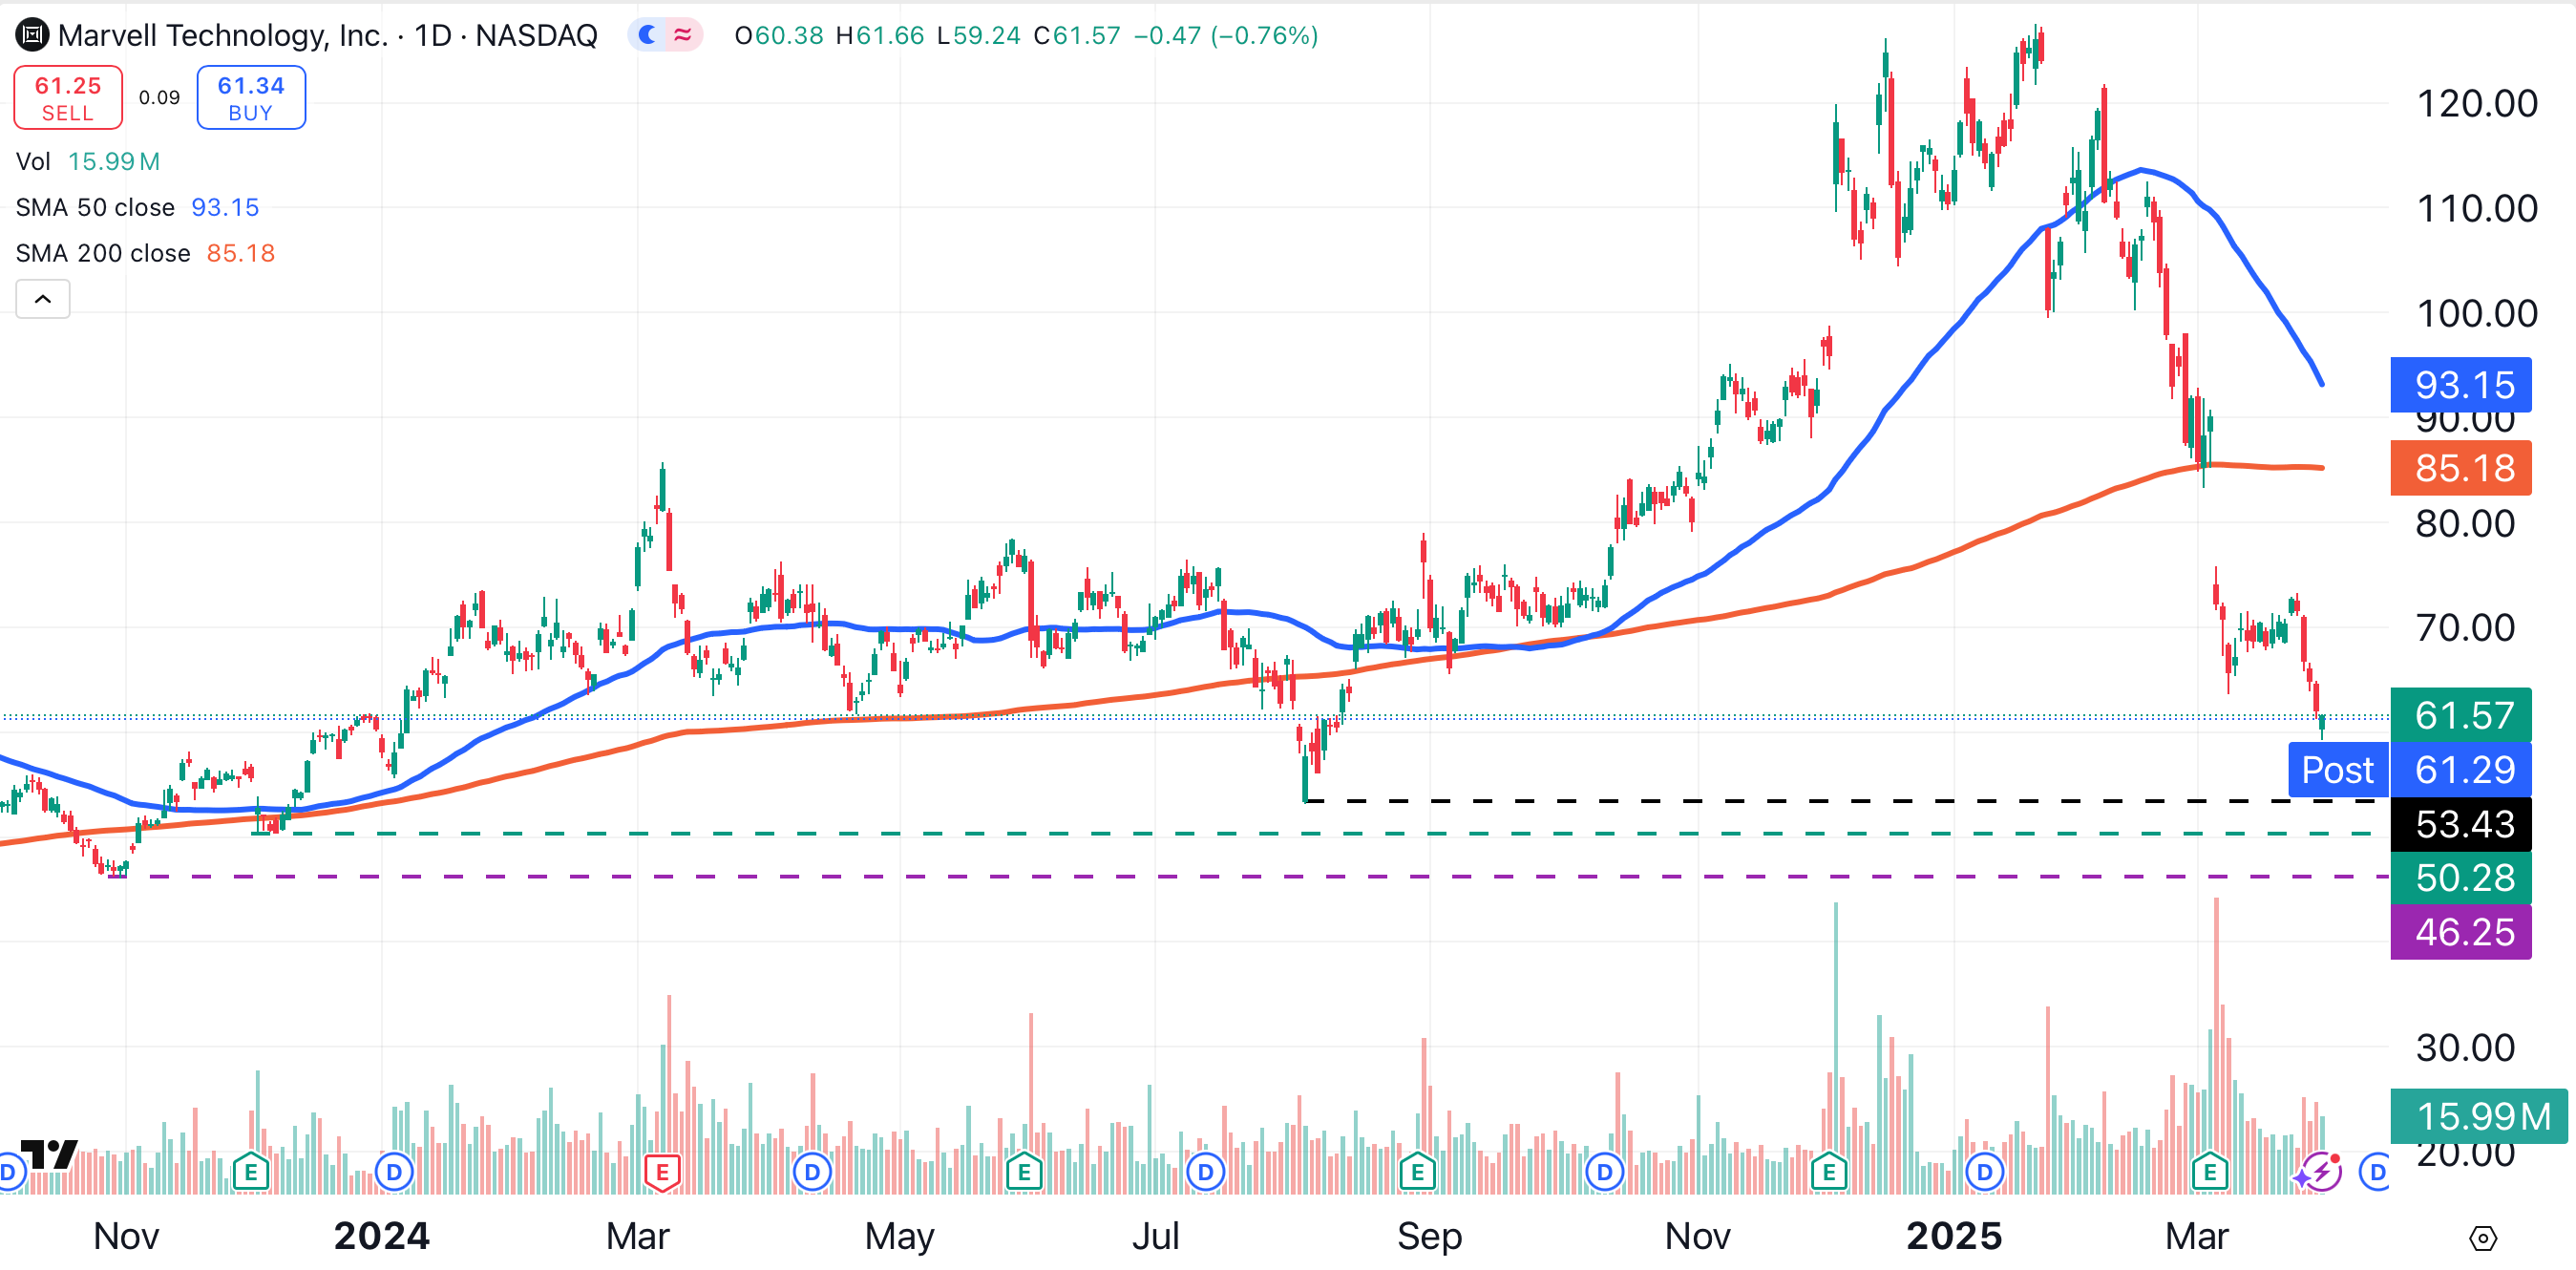Click the chart settings hexagon icon
This screenshot has height=1270, width=2576.
2482,1239
